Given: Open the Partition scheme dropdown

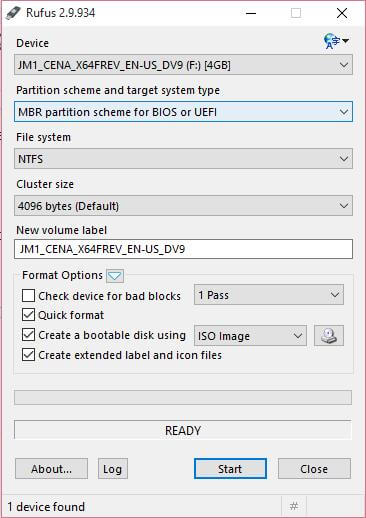Looking at the screenshot, I should 183,112.
